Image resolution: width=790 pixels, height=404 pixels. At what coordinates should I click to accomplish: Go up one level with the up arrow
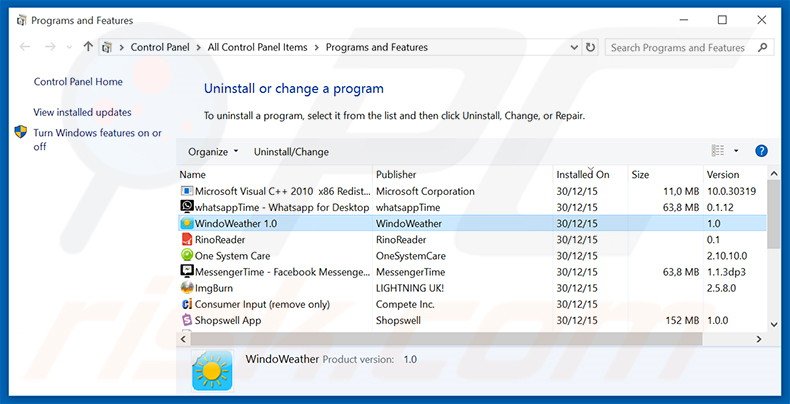tap(88, 47)
